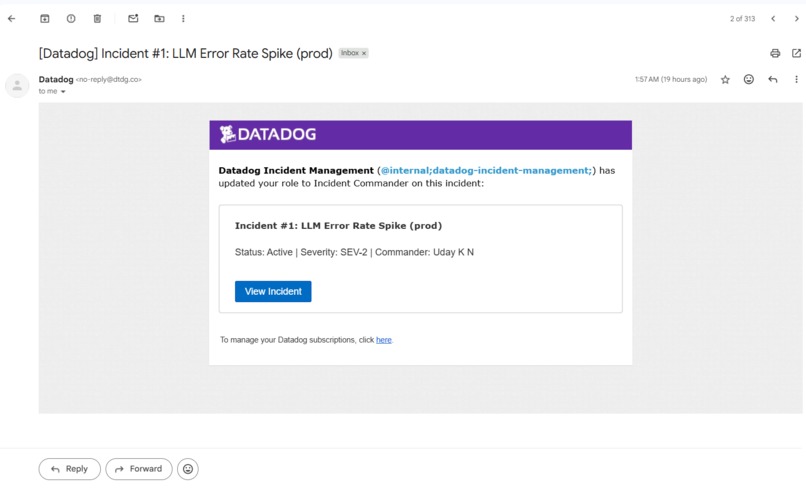
Task: Star this Datadog message
Action: pos(725,79)
